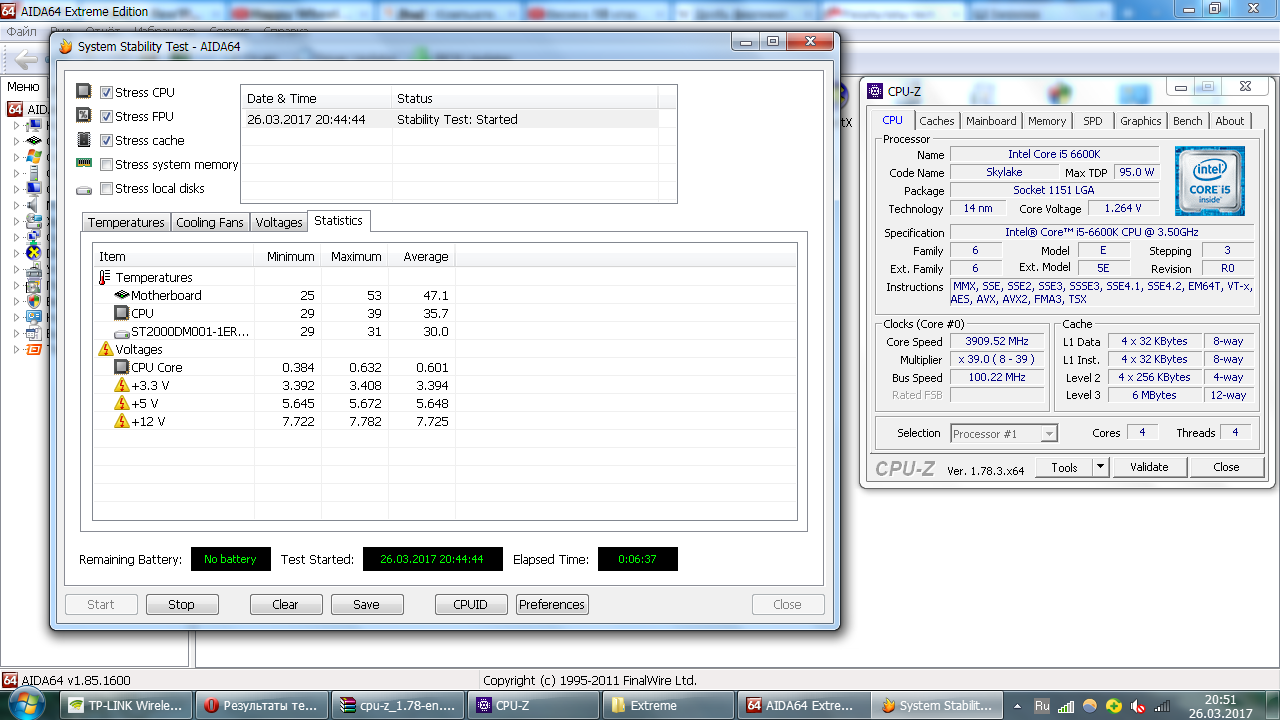The height and width of the screenshot is (720, 1280).
Task: Click the DirectX icon in the sidebar tree
Action: (x=34, y=253)
